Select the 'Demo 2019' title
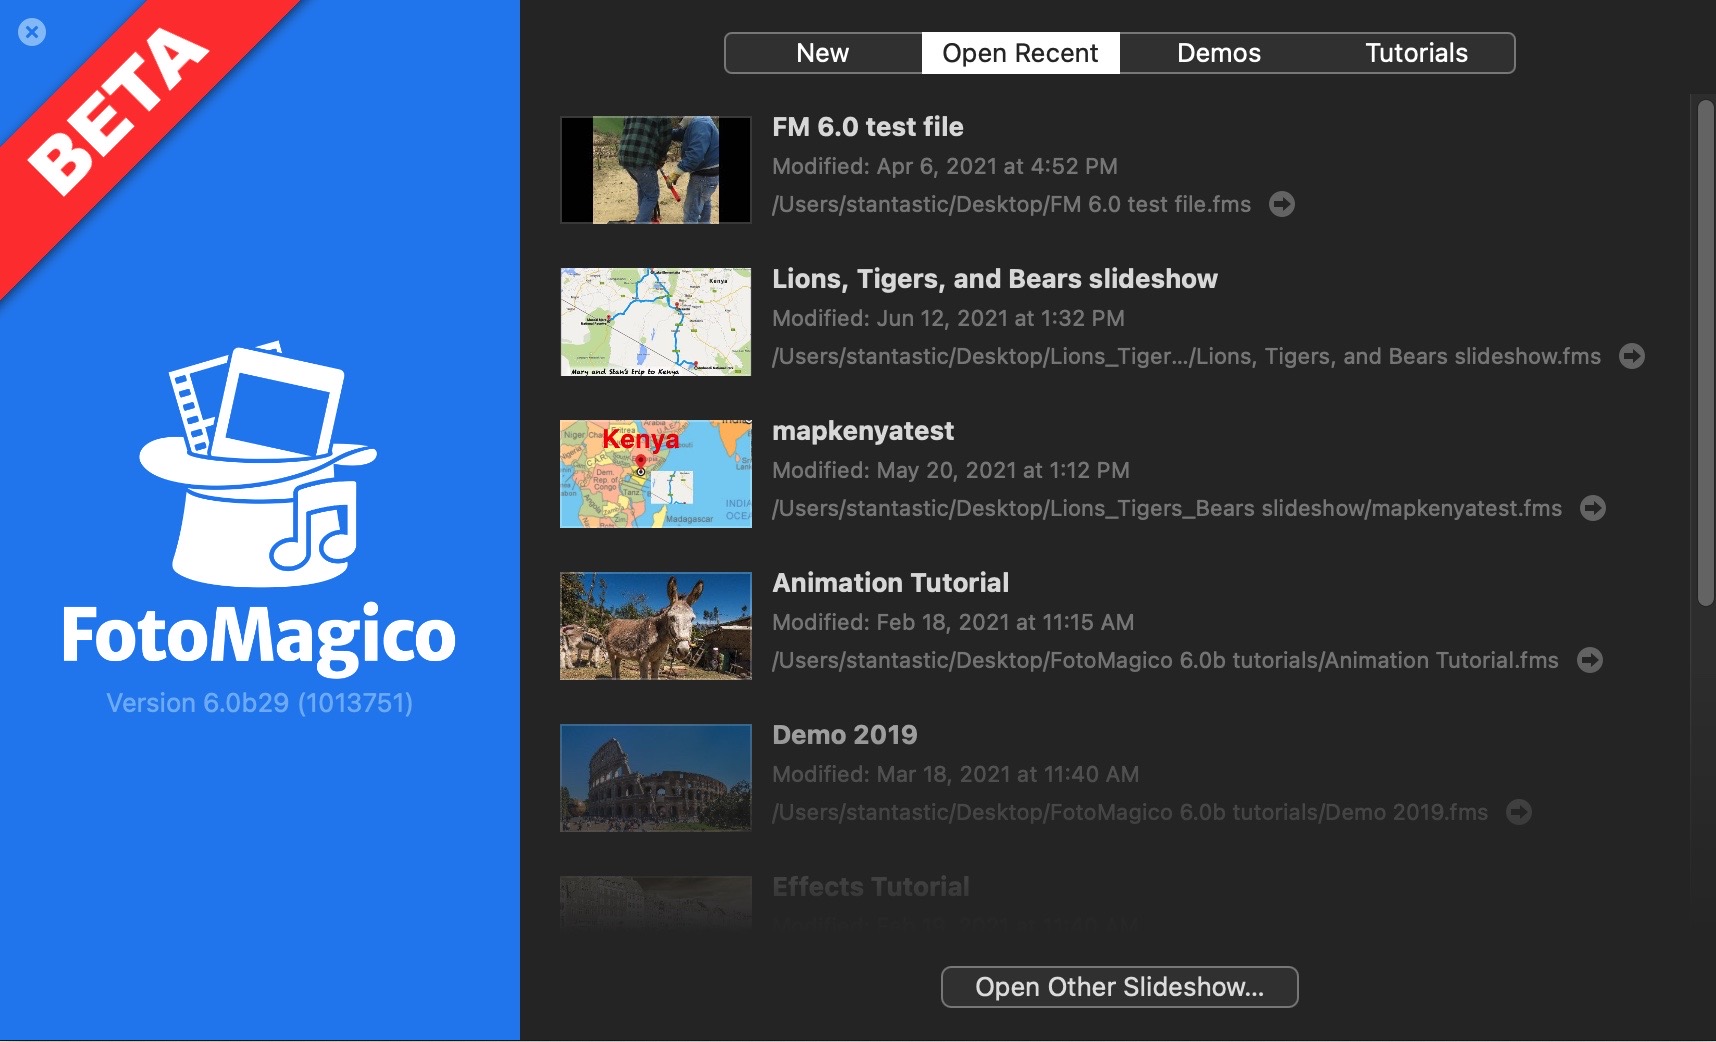The width and height of the screenshot is (1716, 1042). pos(845,735)
